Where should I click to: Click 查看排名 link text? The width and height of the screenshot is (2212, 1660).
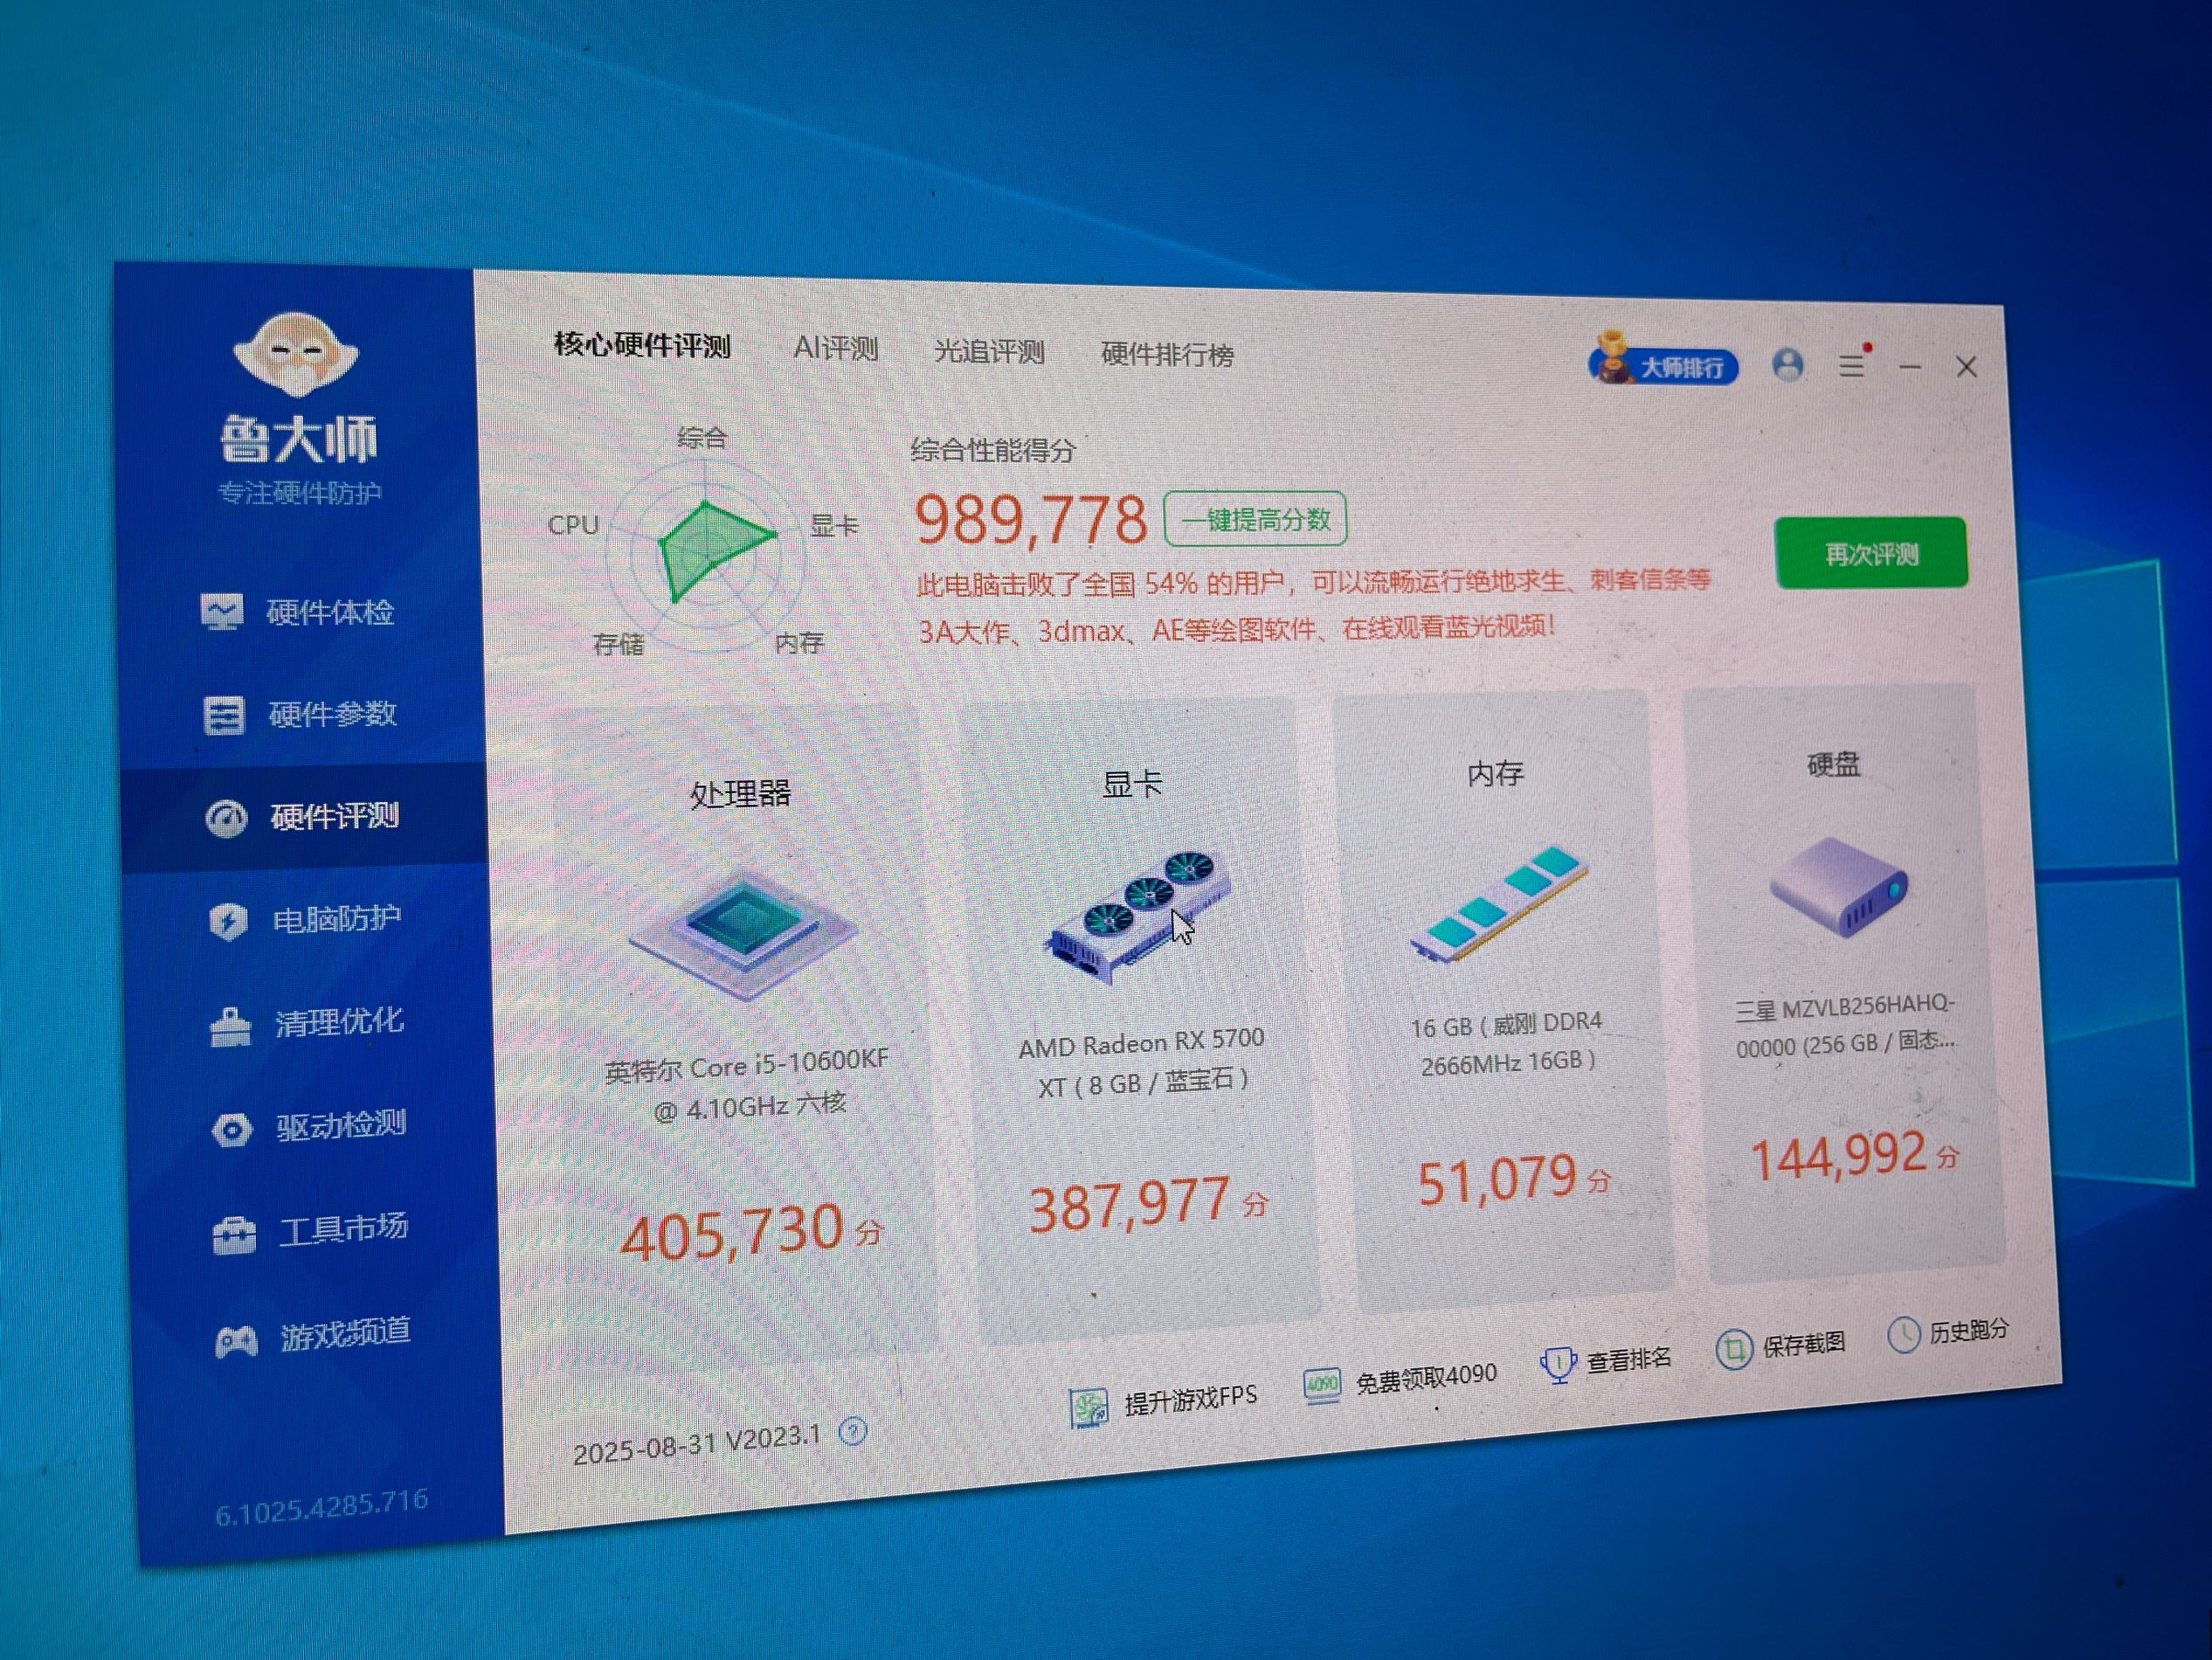click(1629, 1359)
